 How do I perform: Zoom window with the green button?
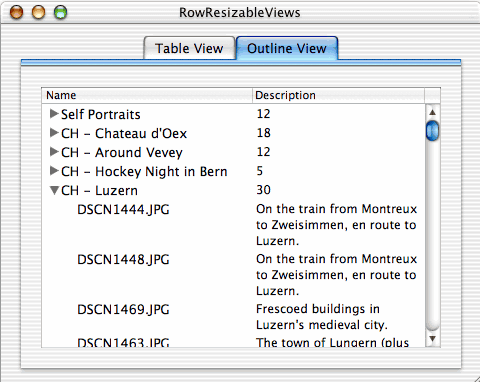click(x=60, y=13)
